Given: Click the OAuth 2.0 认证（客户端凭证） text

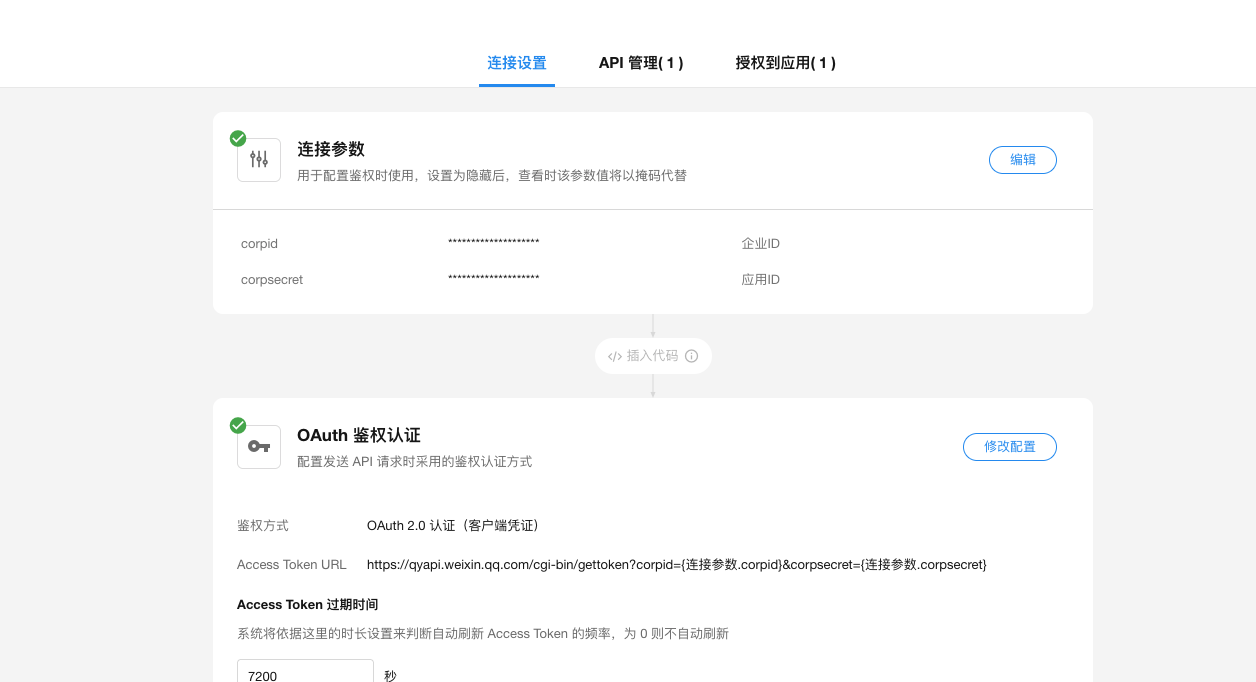Looking at the screenshot, I should click(456, 526).
